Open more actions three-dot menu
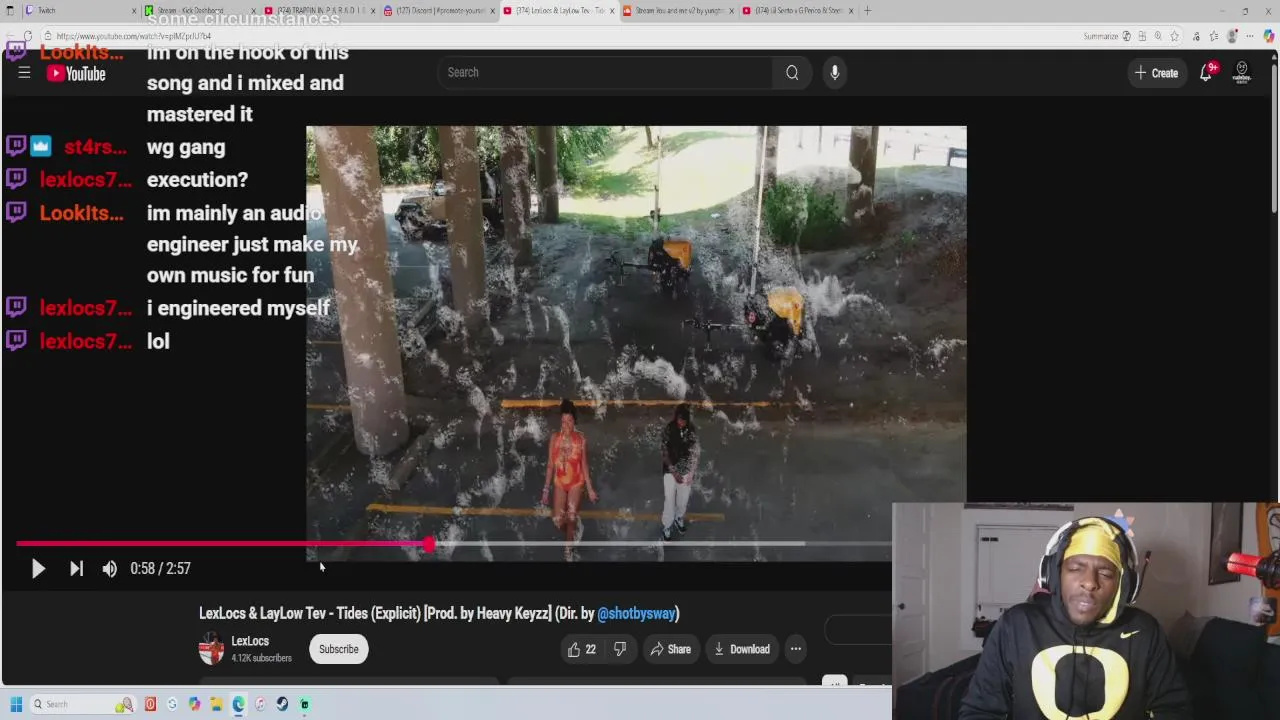The width and height of the screenshot is (1280, 720). coord(796,649)
